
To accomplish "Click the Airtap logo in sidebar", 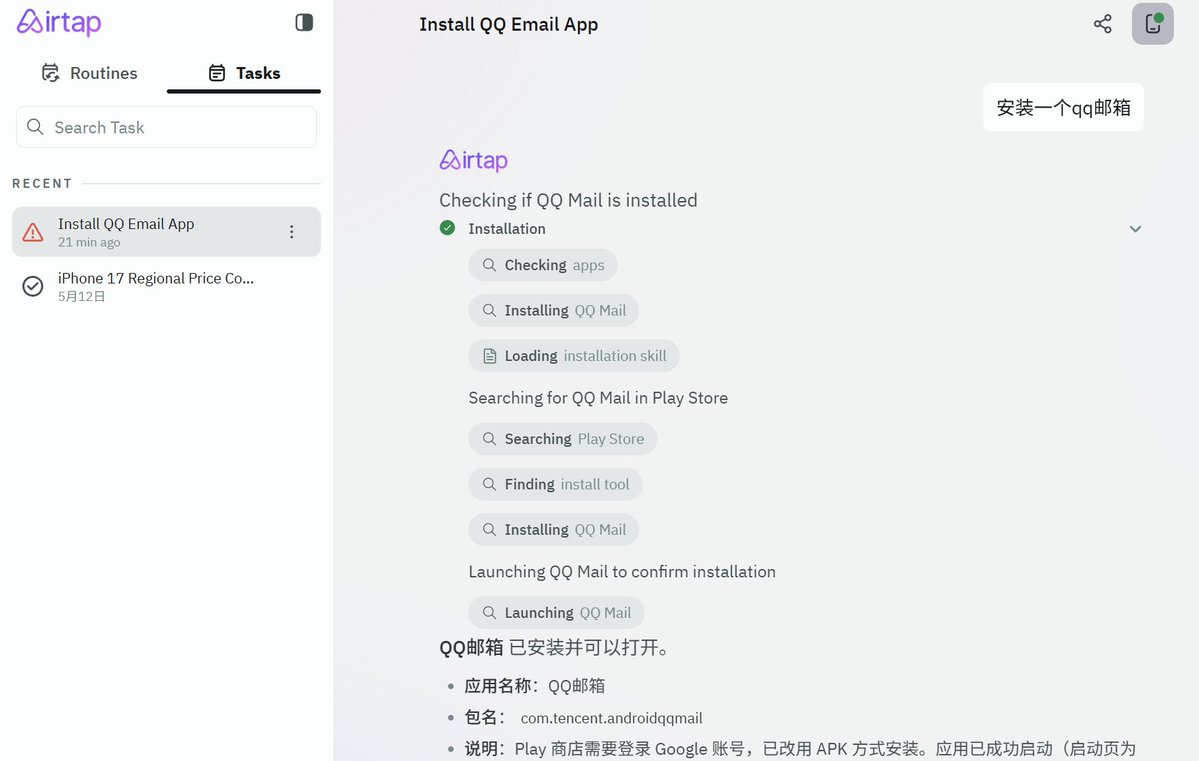I will pos(59,22).
